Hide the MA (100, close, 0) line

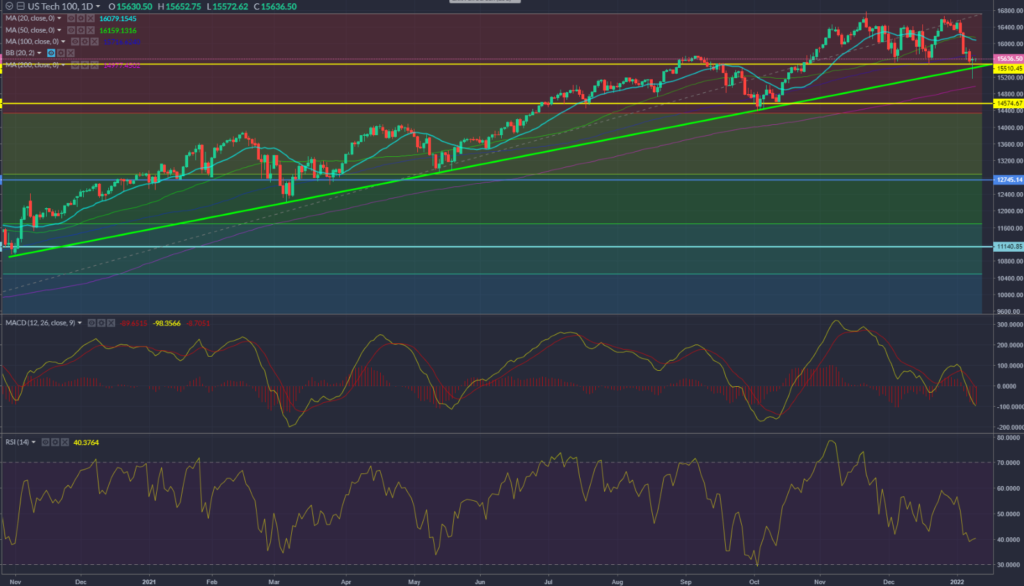(x=74, y=41)
